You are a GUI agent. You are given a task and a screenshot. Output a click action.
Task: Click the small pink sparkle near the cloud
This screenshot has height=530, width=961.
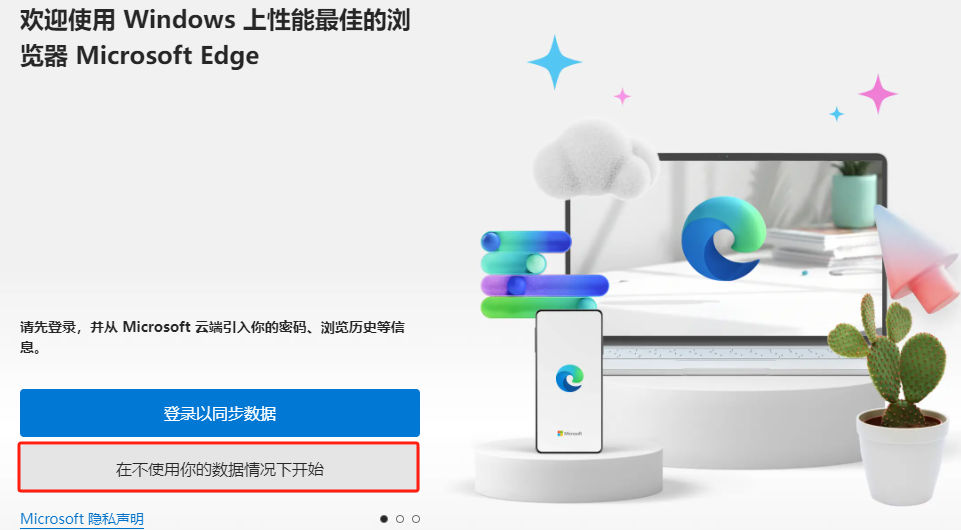[622, 96]
